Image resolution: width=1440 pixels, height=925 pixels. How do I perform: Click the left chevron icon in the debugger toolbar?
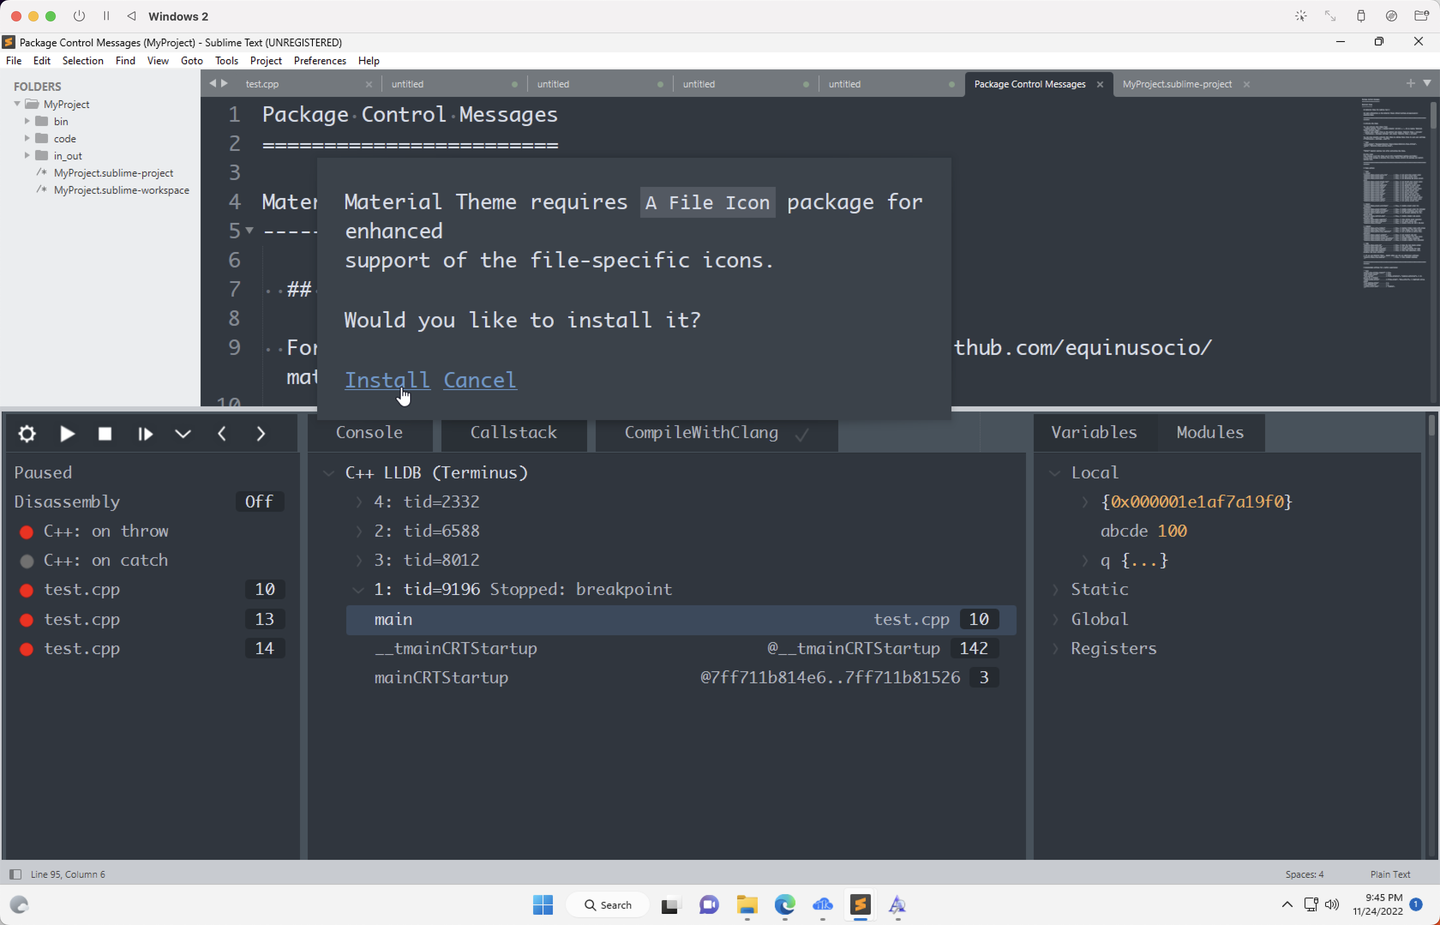(222, 434)
